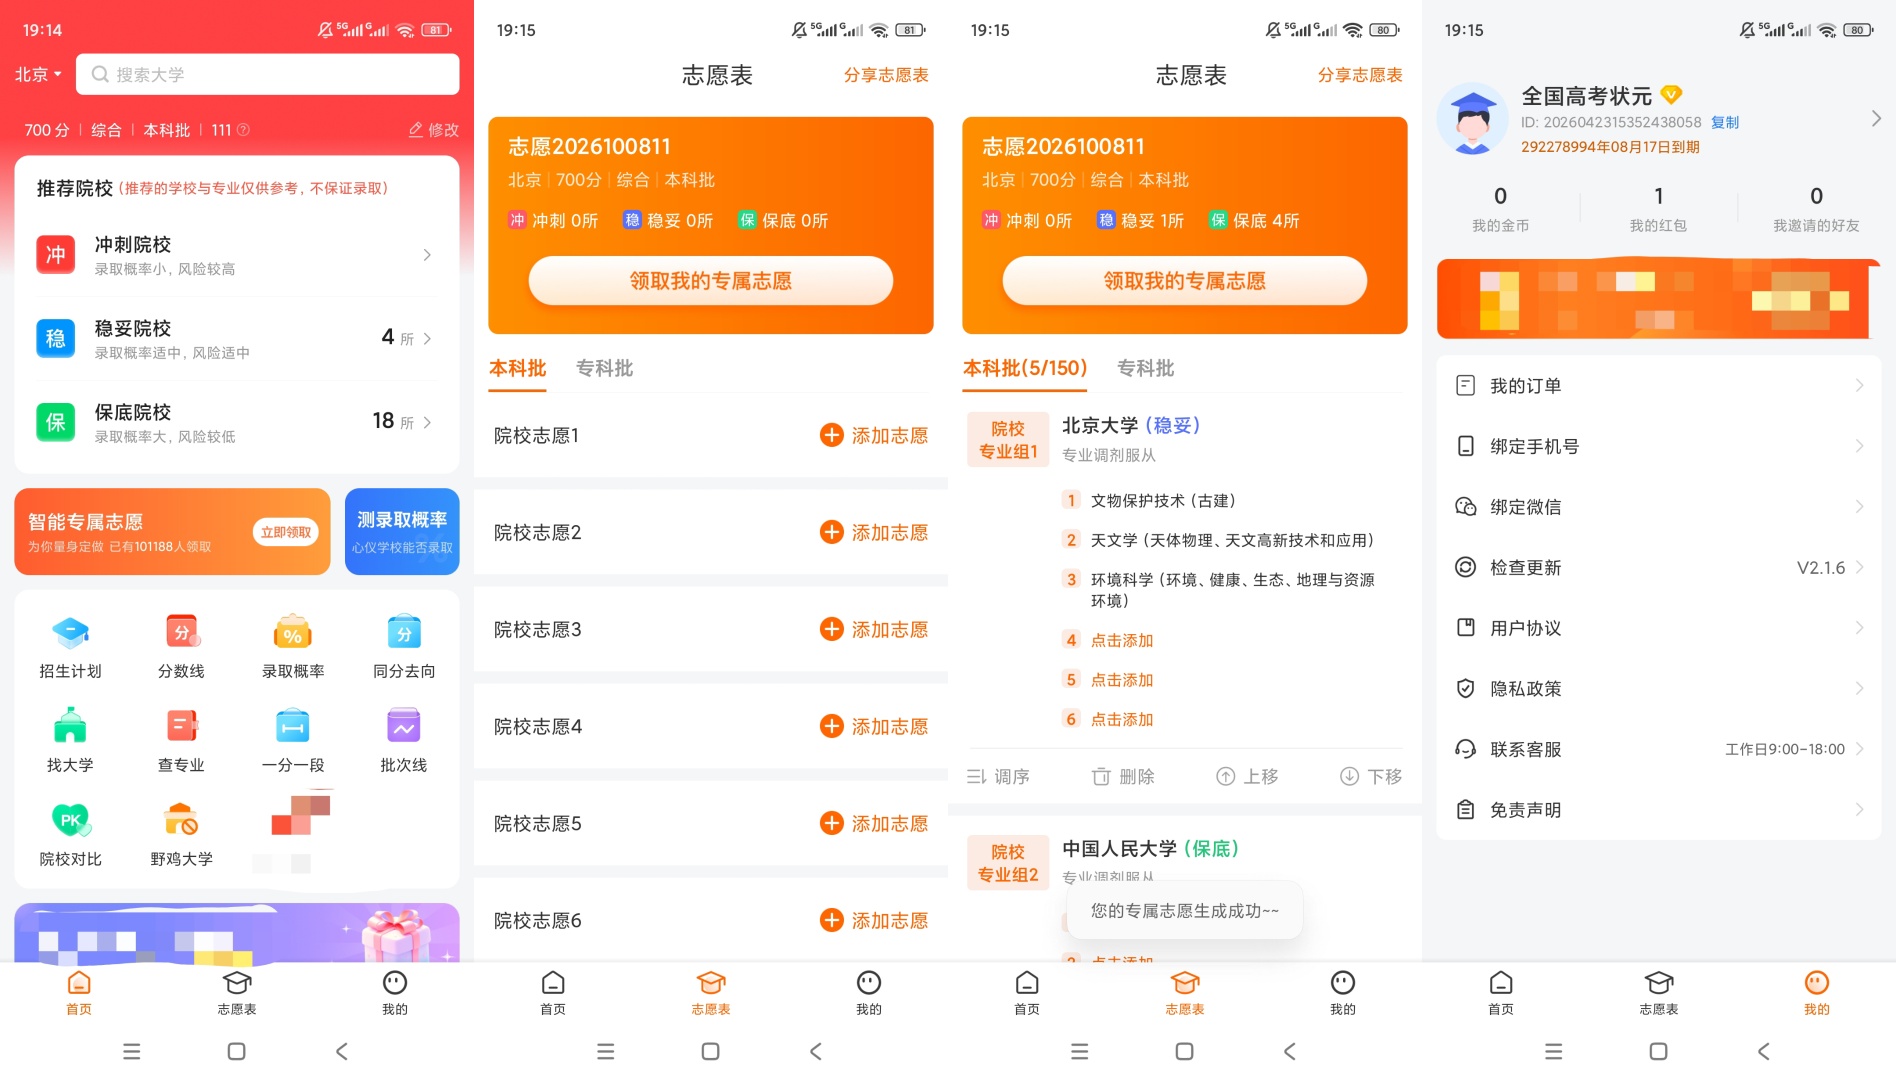The height and width of the screenshot is (1080, 1896).
Task: Tap the user avatar picture
Action: [1472, 119]
